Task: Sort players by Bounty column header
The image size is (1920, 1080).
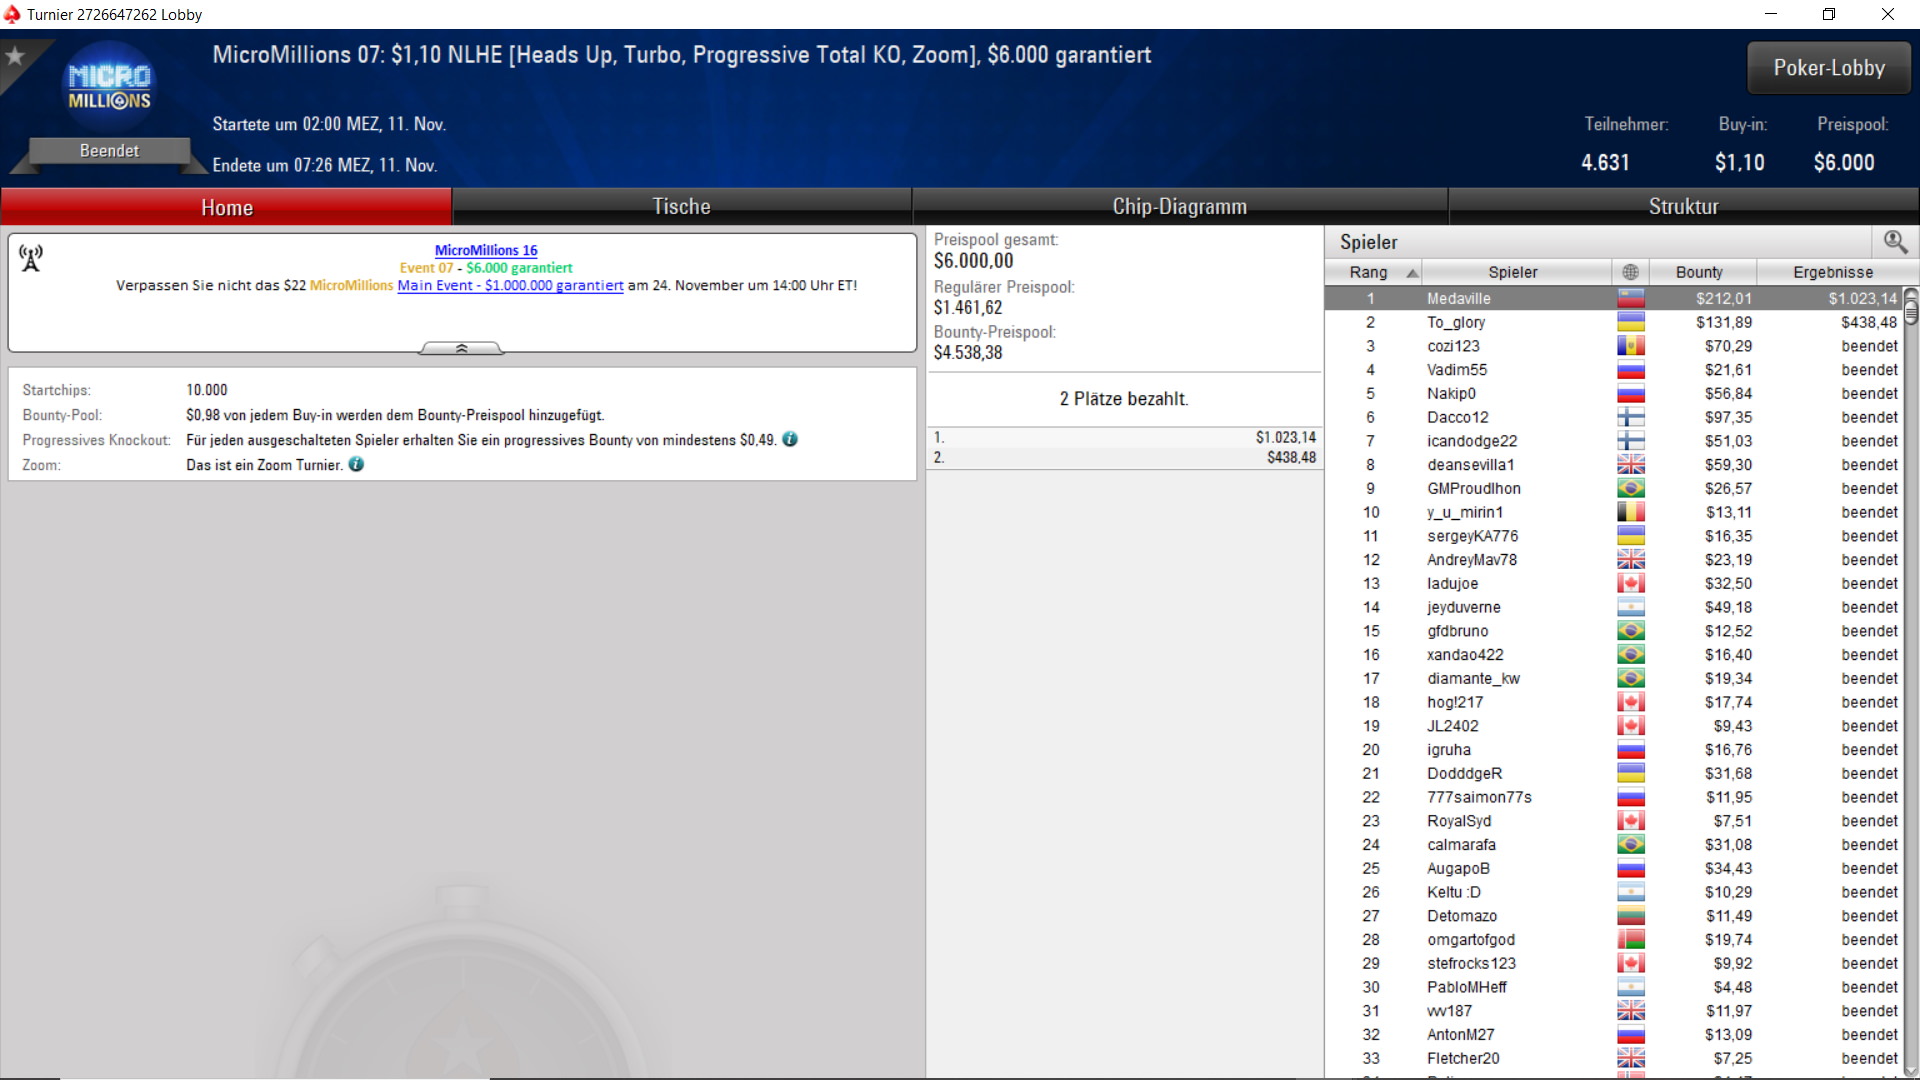Action: click(x=1698, y=272)
